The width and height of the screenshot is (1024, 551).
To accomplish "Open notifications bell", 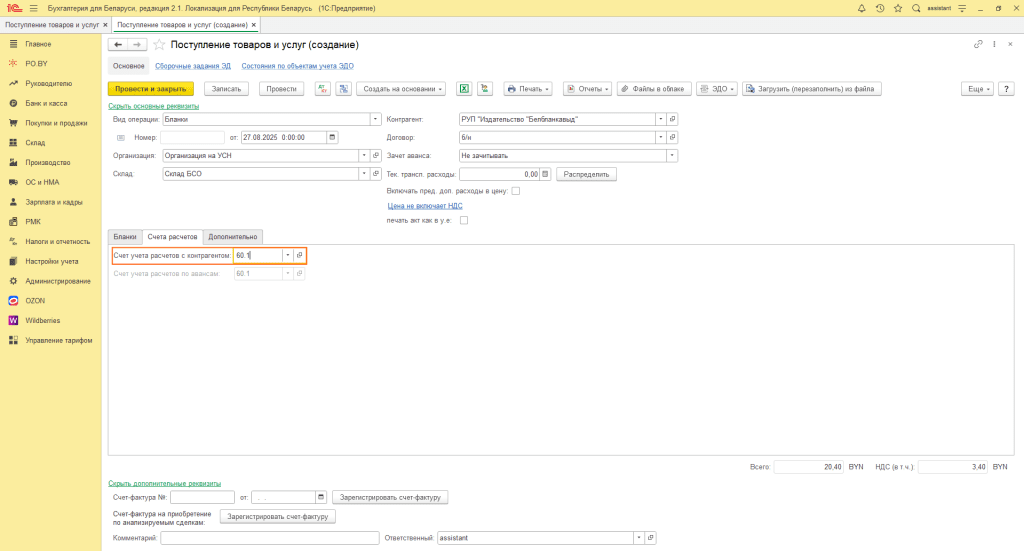I will (861, 8).
